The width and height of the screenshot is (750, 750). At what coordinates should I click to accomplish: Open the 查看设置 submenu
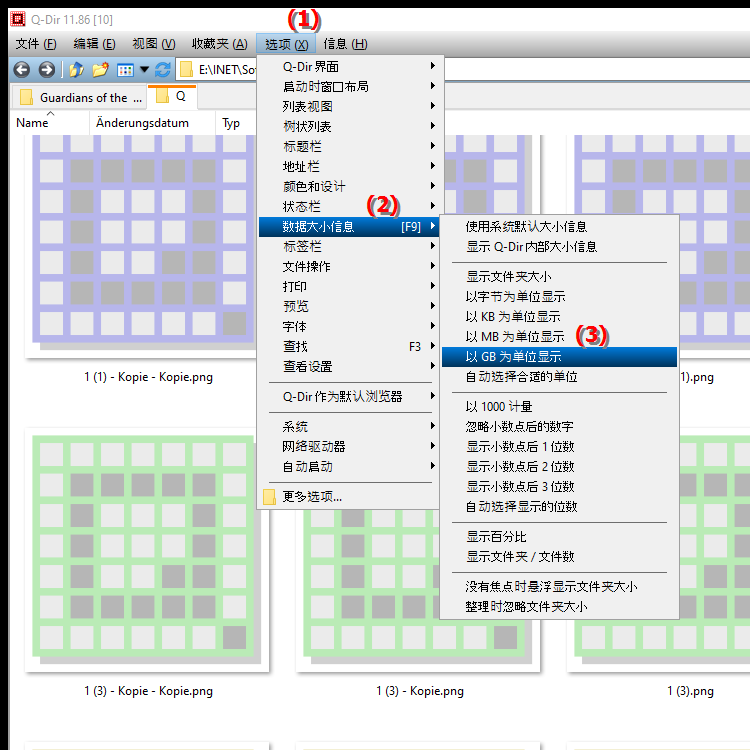click(351, 367)
